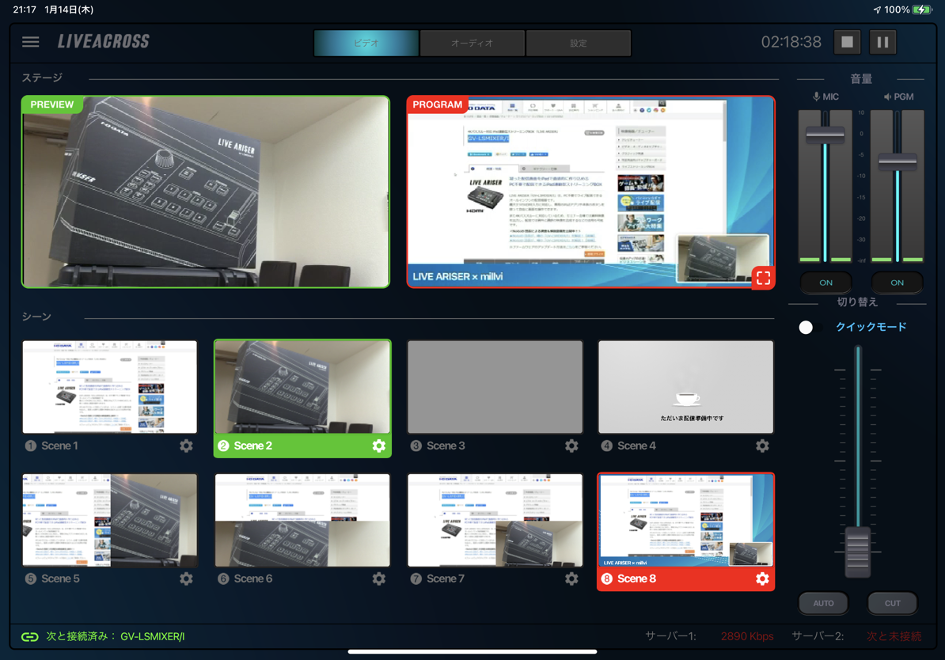The height and width of the screenshot is (660, 945).
Task: Open Scene 2 settings gear
Action: pos(378,446)
